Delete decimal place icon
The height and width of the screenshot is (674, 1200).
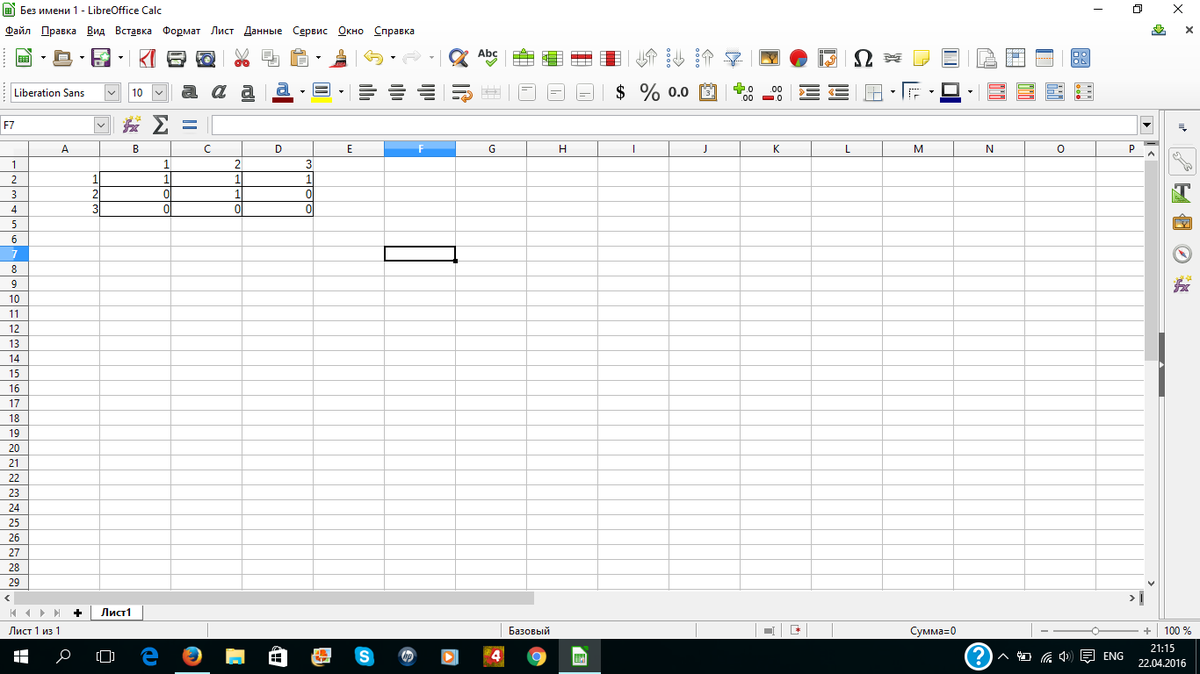772,93
